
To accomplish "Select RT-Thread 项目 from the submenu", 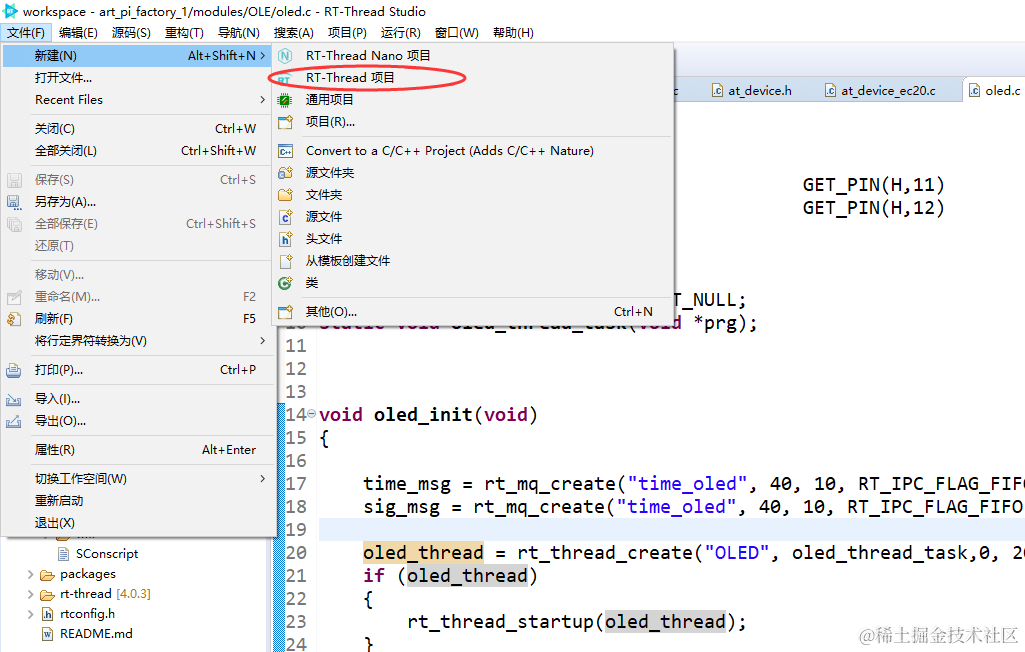I will pyautogui.click(x=473, y=78).
